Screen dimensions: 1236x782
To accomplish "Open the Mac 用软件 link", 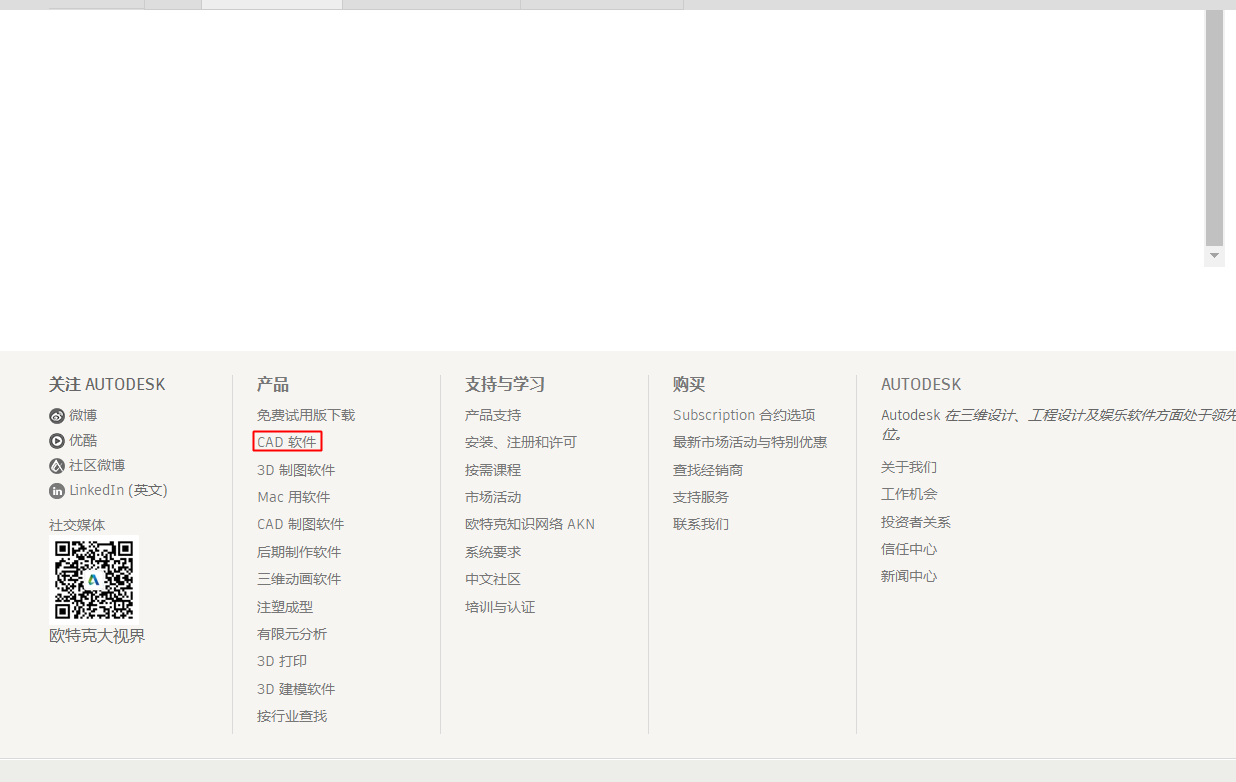I will click(x=293, y=497).
